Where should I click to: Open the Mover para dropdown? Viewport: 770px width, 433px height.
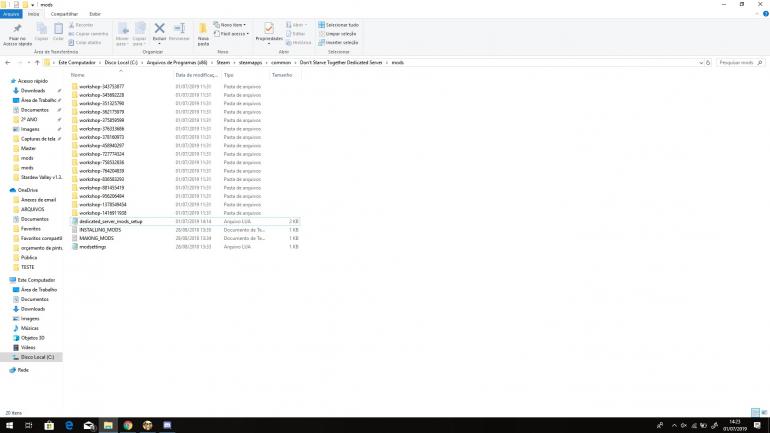(x=122, y=34)
